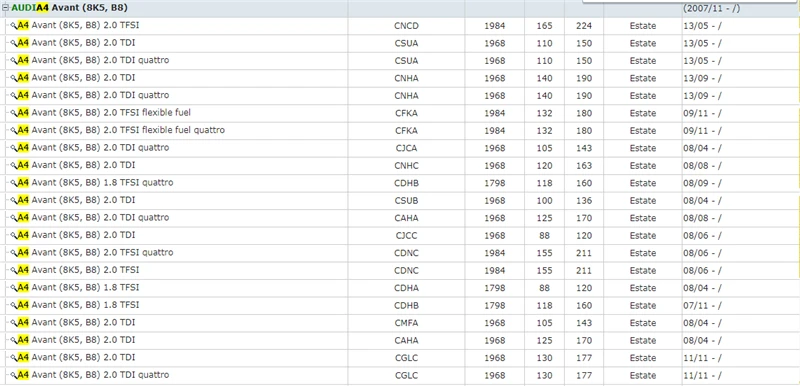The width and height of the screenshot is (800, 386).
Task: Click the 224 horsepower value
Action: [x=584, y=26]
